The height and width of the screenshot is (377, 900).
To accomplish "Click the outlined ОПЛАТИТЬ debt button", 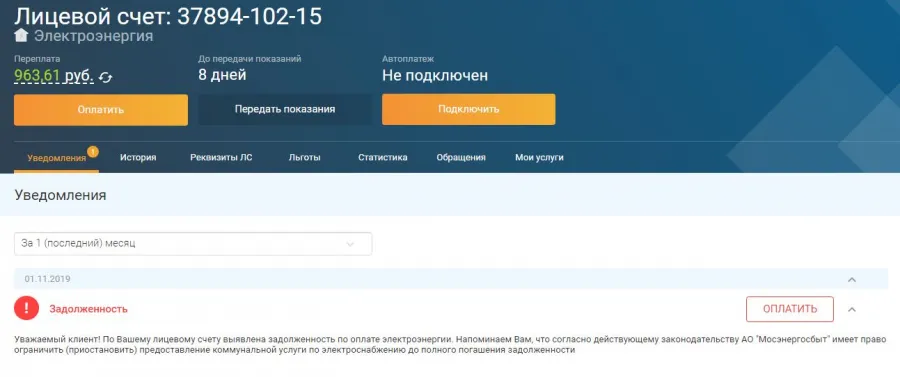I will coord(790,309).
